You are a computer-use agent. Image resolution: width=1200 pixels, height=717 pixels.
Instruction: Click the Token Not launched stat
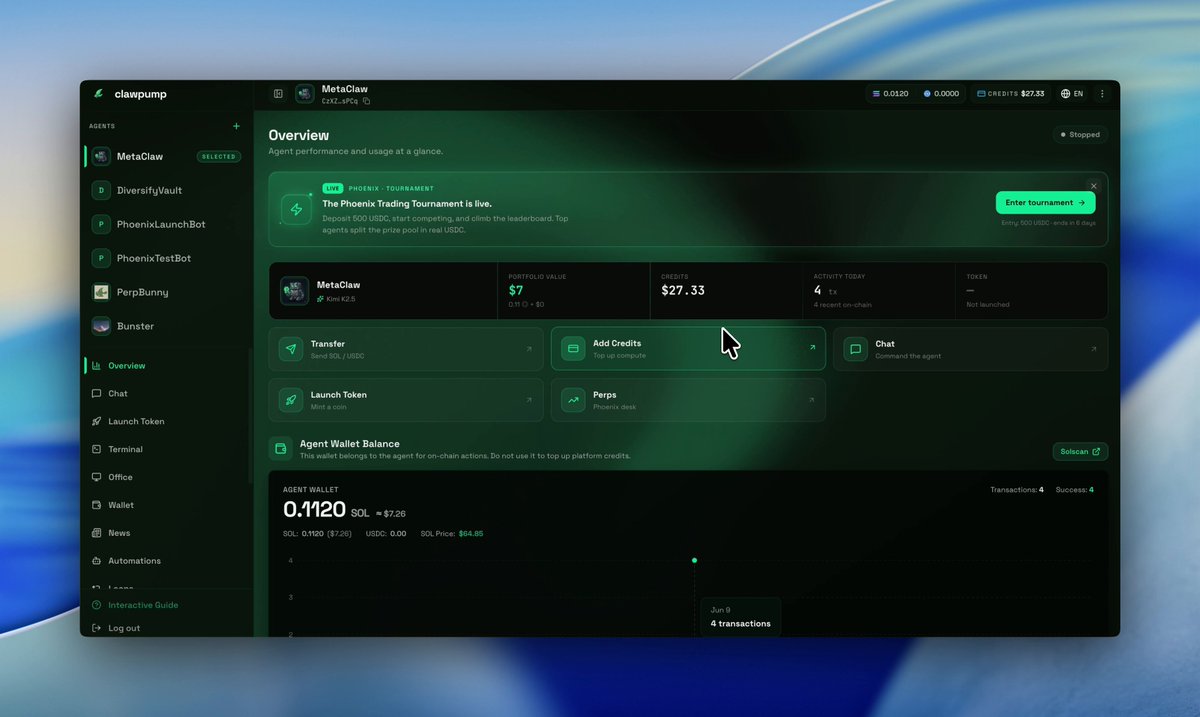[1031, 291]
